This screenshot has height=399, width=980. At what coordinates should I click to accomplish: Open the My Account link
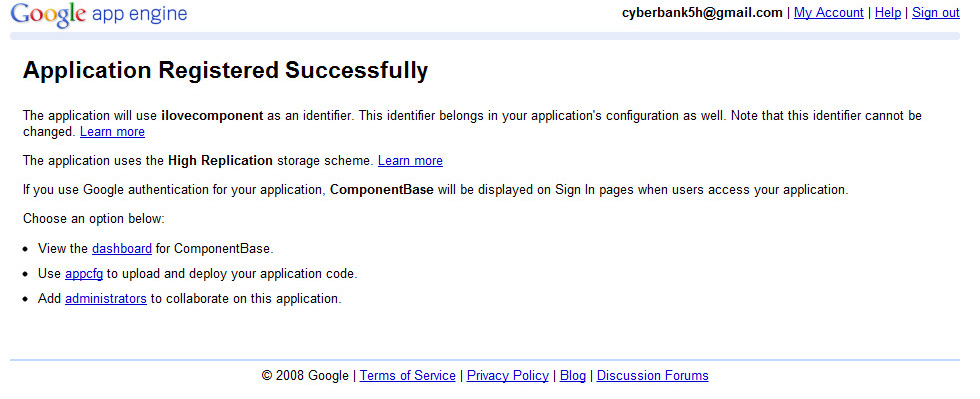829,13
